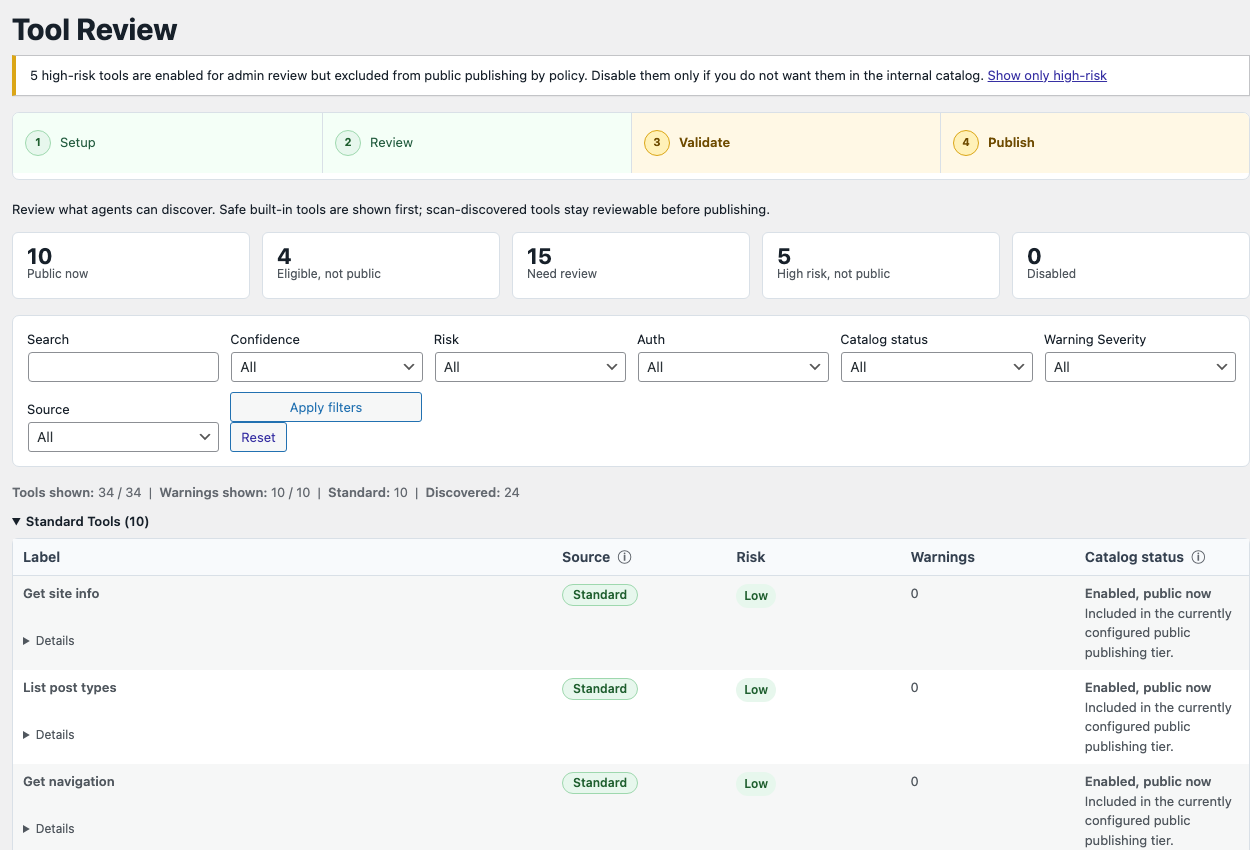Open the Catalog status filter dropdown
Viewport: 1250px width, 850px height.
[x=936, y=367]
